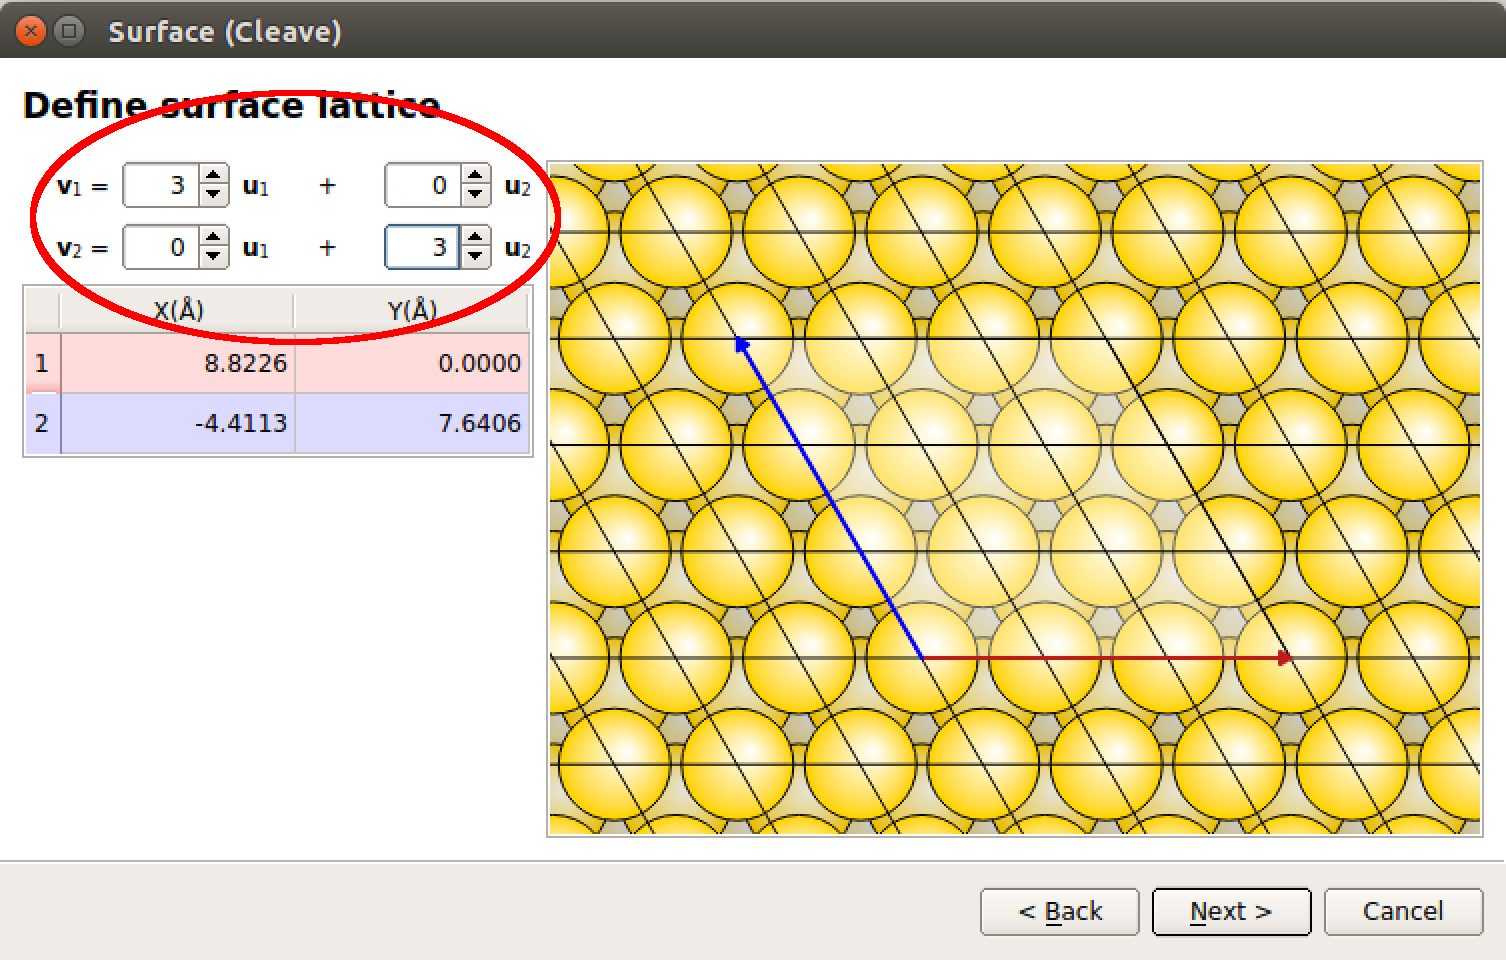
Task: Cancel the Surface Cleave dialog
Action: click(1403, 911)
